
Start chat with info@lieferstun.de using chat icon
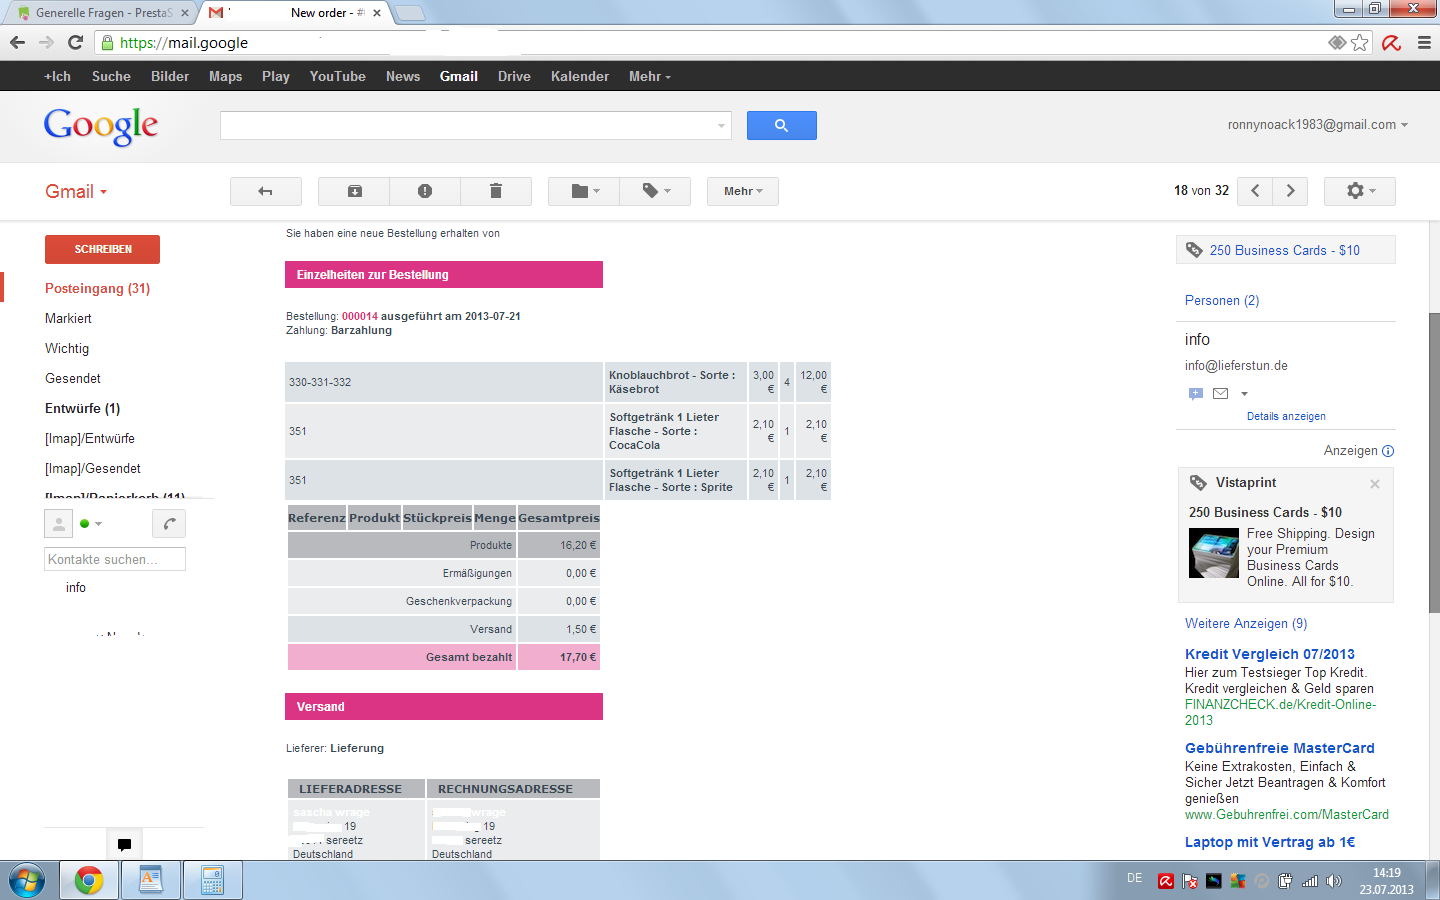(x=1195, y=394)
